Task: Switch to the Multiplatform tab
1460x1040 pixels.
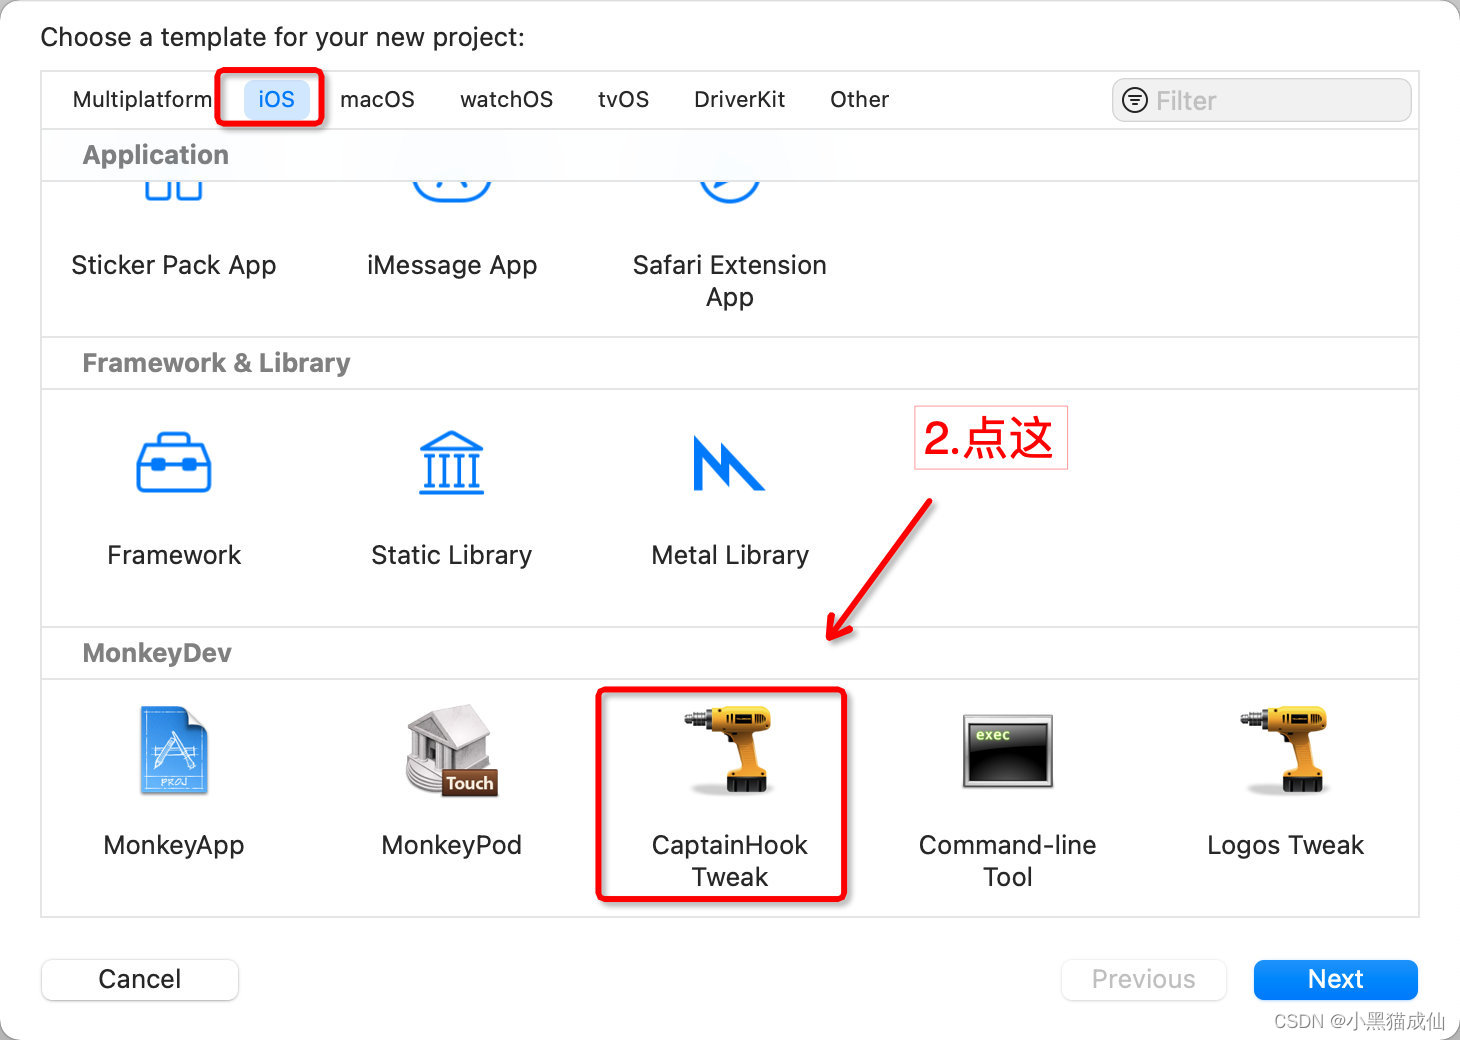Action: pos(142,99)
